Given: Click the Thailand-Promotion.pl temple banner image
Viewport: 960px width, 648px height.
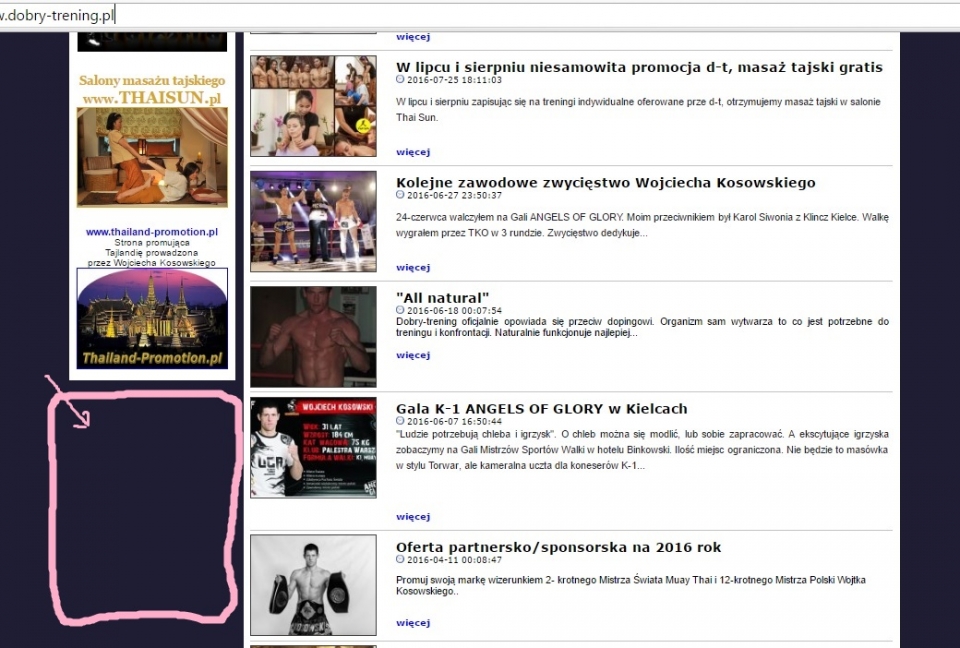Looking at the screenshot, I should pos(152,318).
